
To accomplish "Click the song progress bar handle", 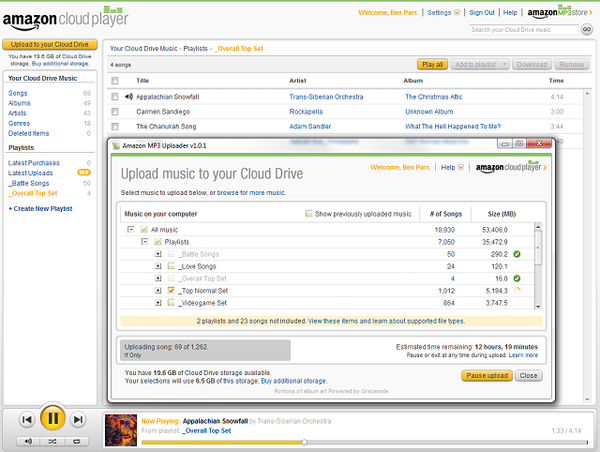I will tap(304, 442).
